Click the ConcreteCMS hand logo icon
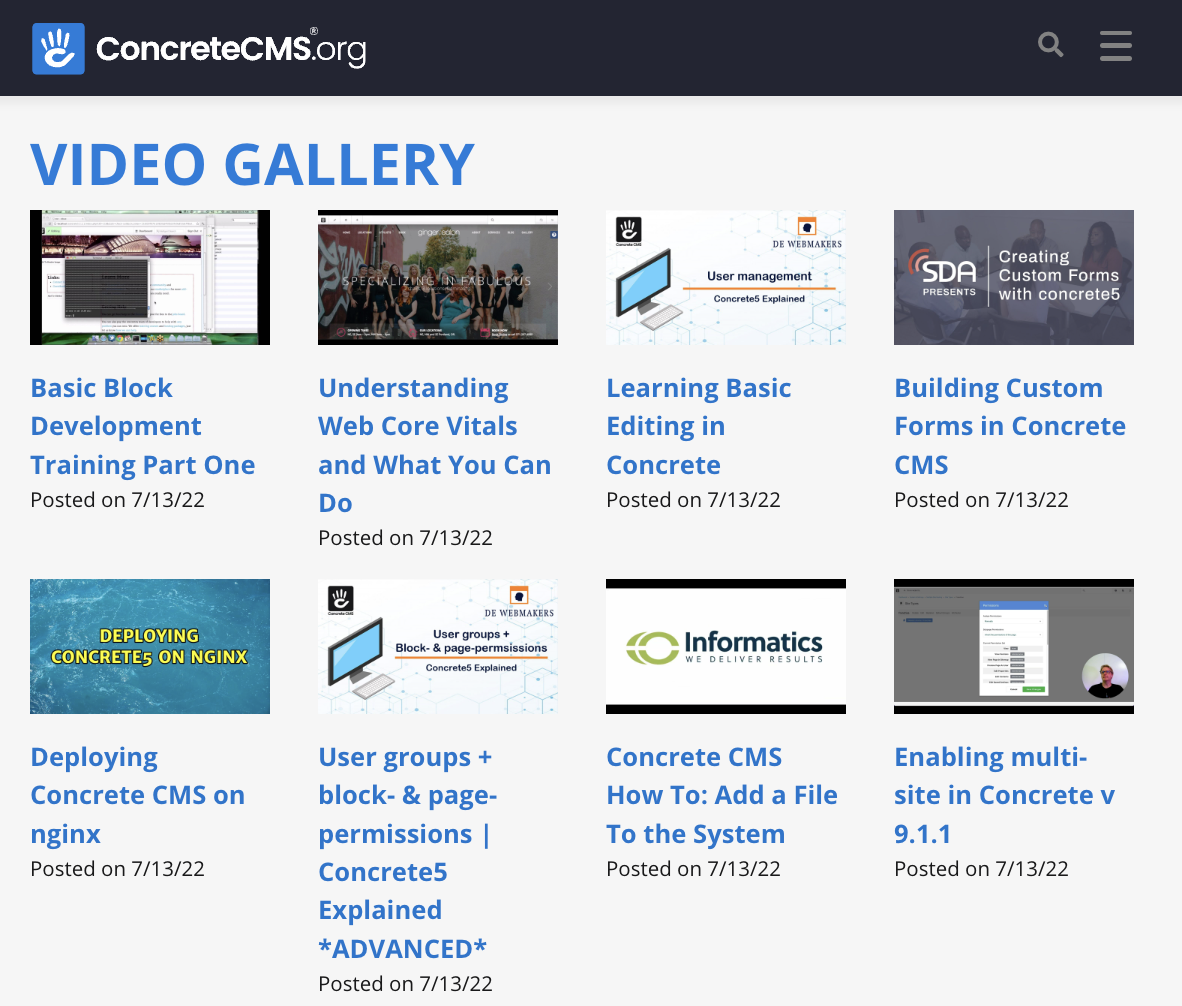The width and height of the screenshot is (1182, 1006). (58, 48)
